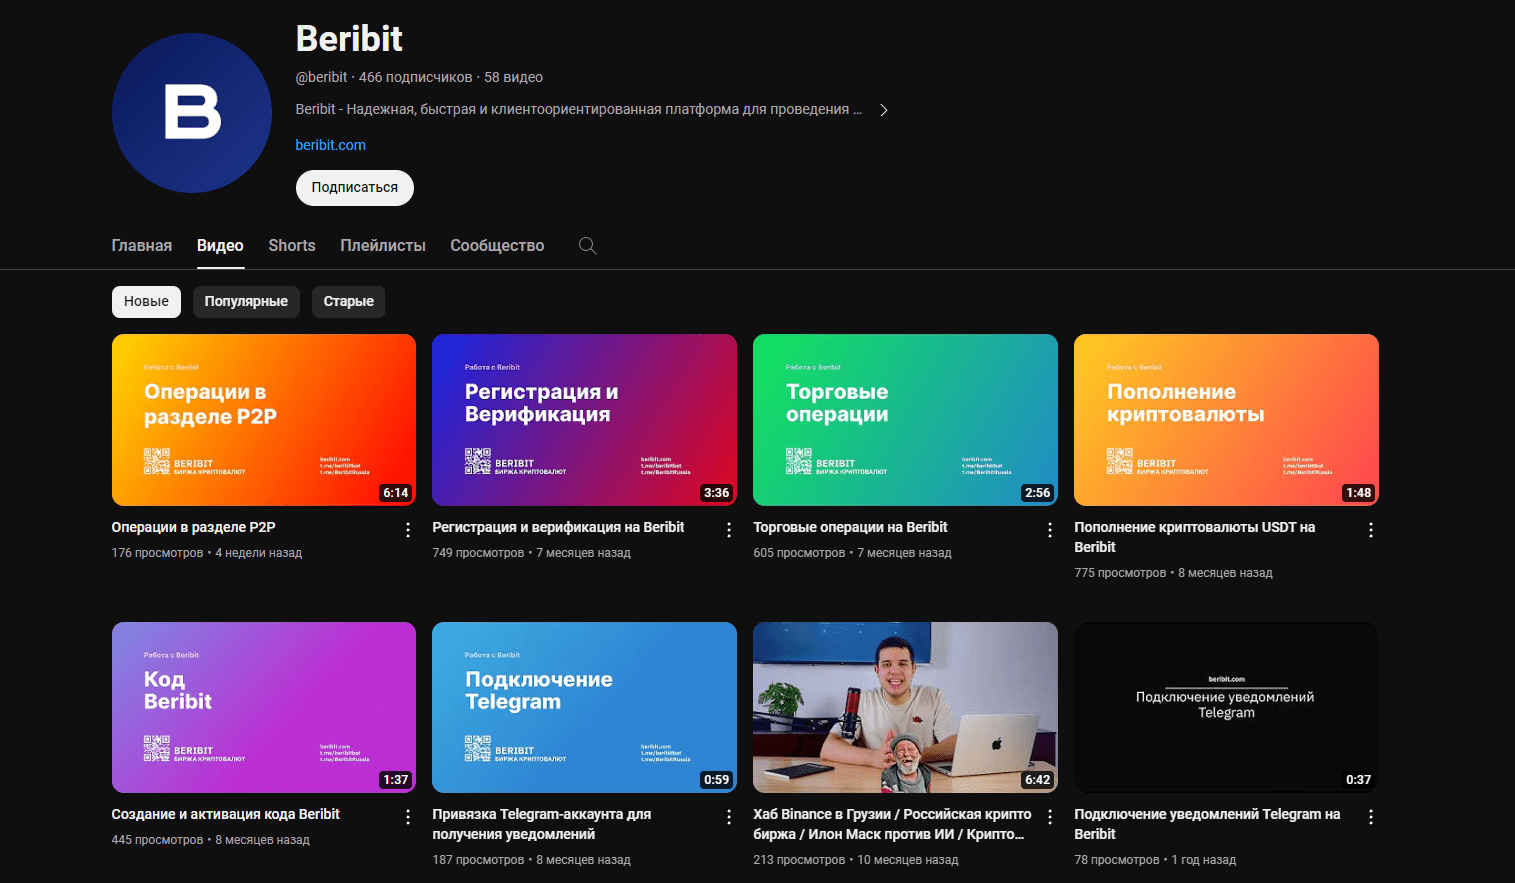Image resolution: width=1515 pixels, height=883 pixels.
Task: Play the Подключение Telegram blue thumbnail
Action: (585, 707)
